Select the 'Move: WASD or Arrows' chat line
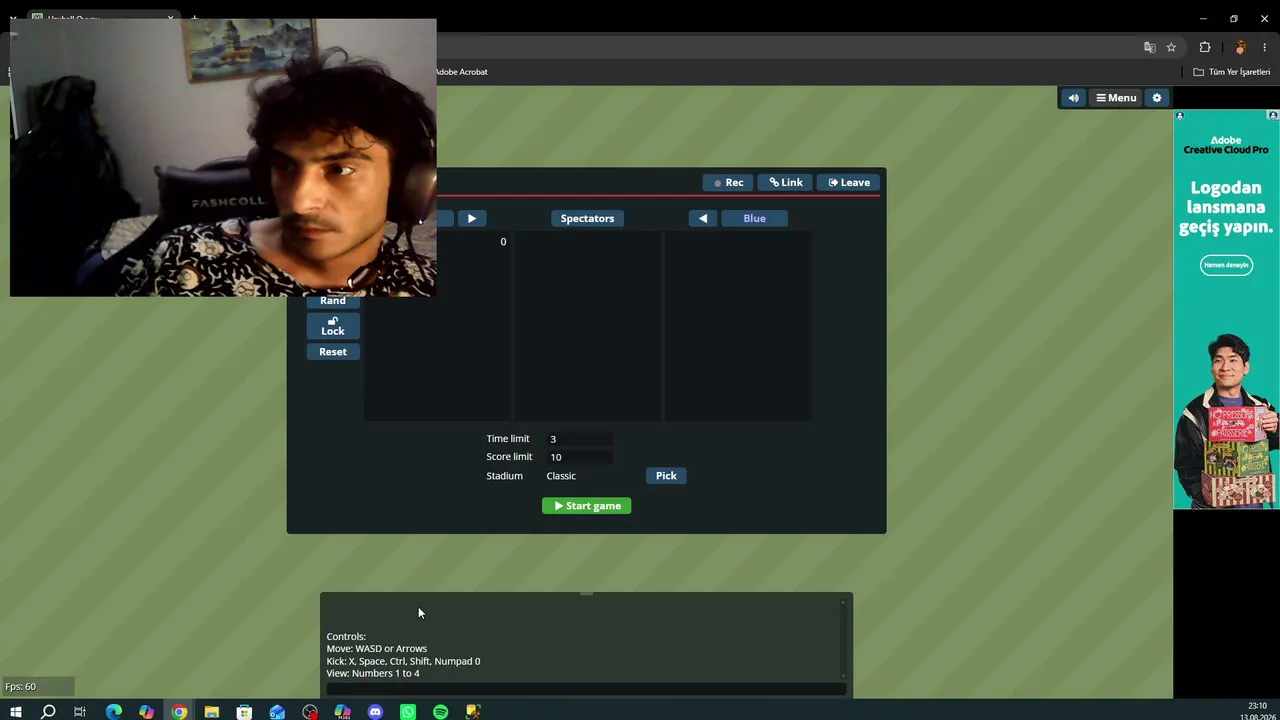 [x=376, y=649]
